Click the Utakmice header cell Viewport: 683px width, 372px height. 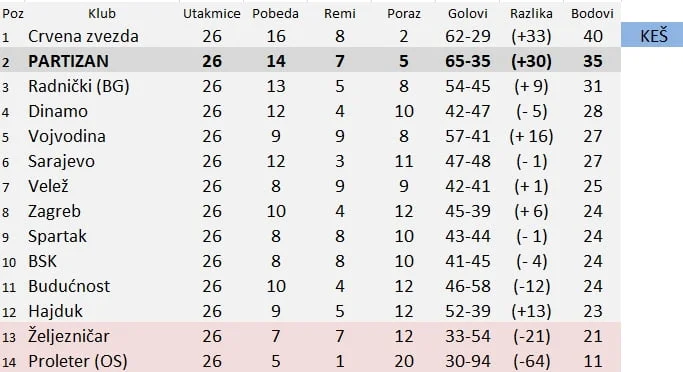tap(212, 14)
